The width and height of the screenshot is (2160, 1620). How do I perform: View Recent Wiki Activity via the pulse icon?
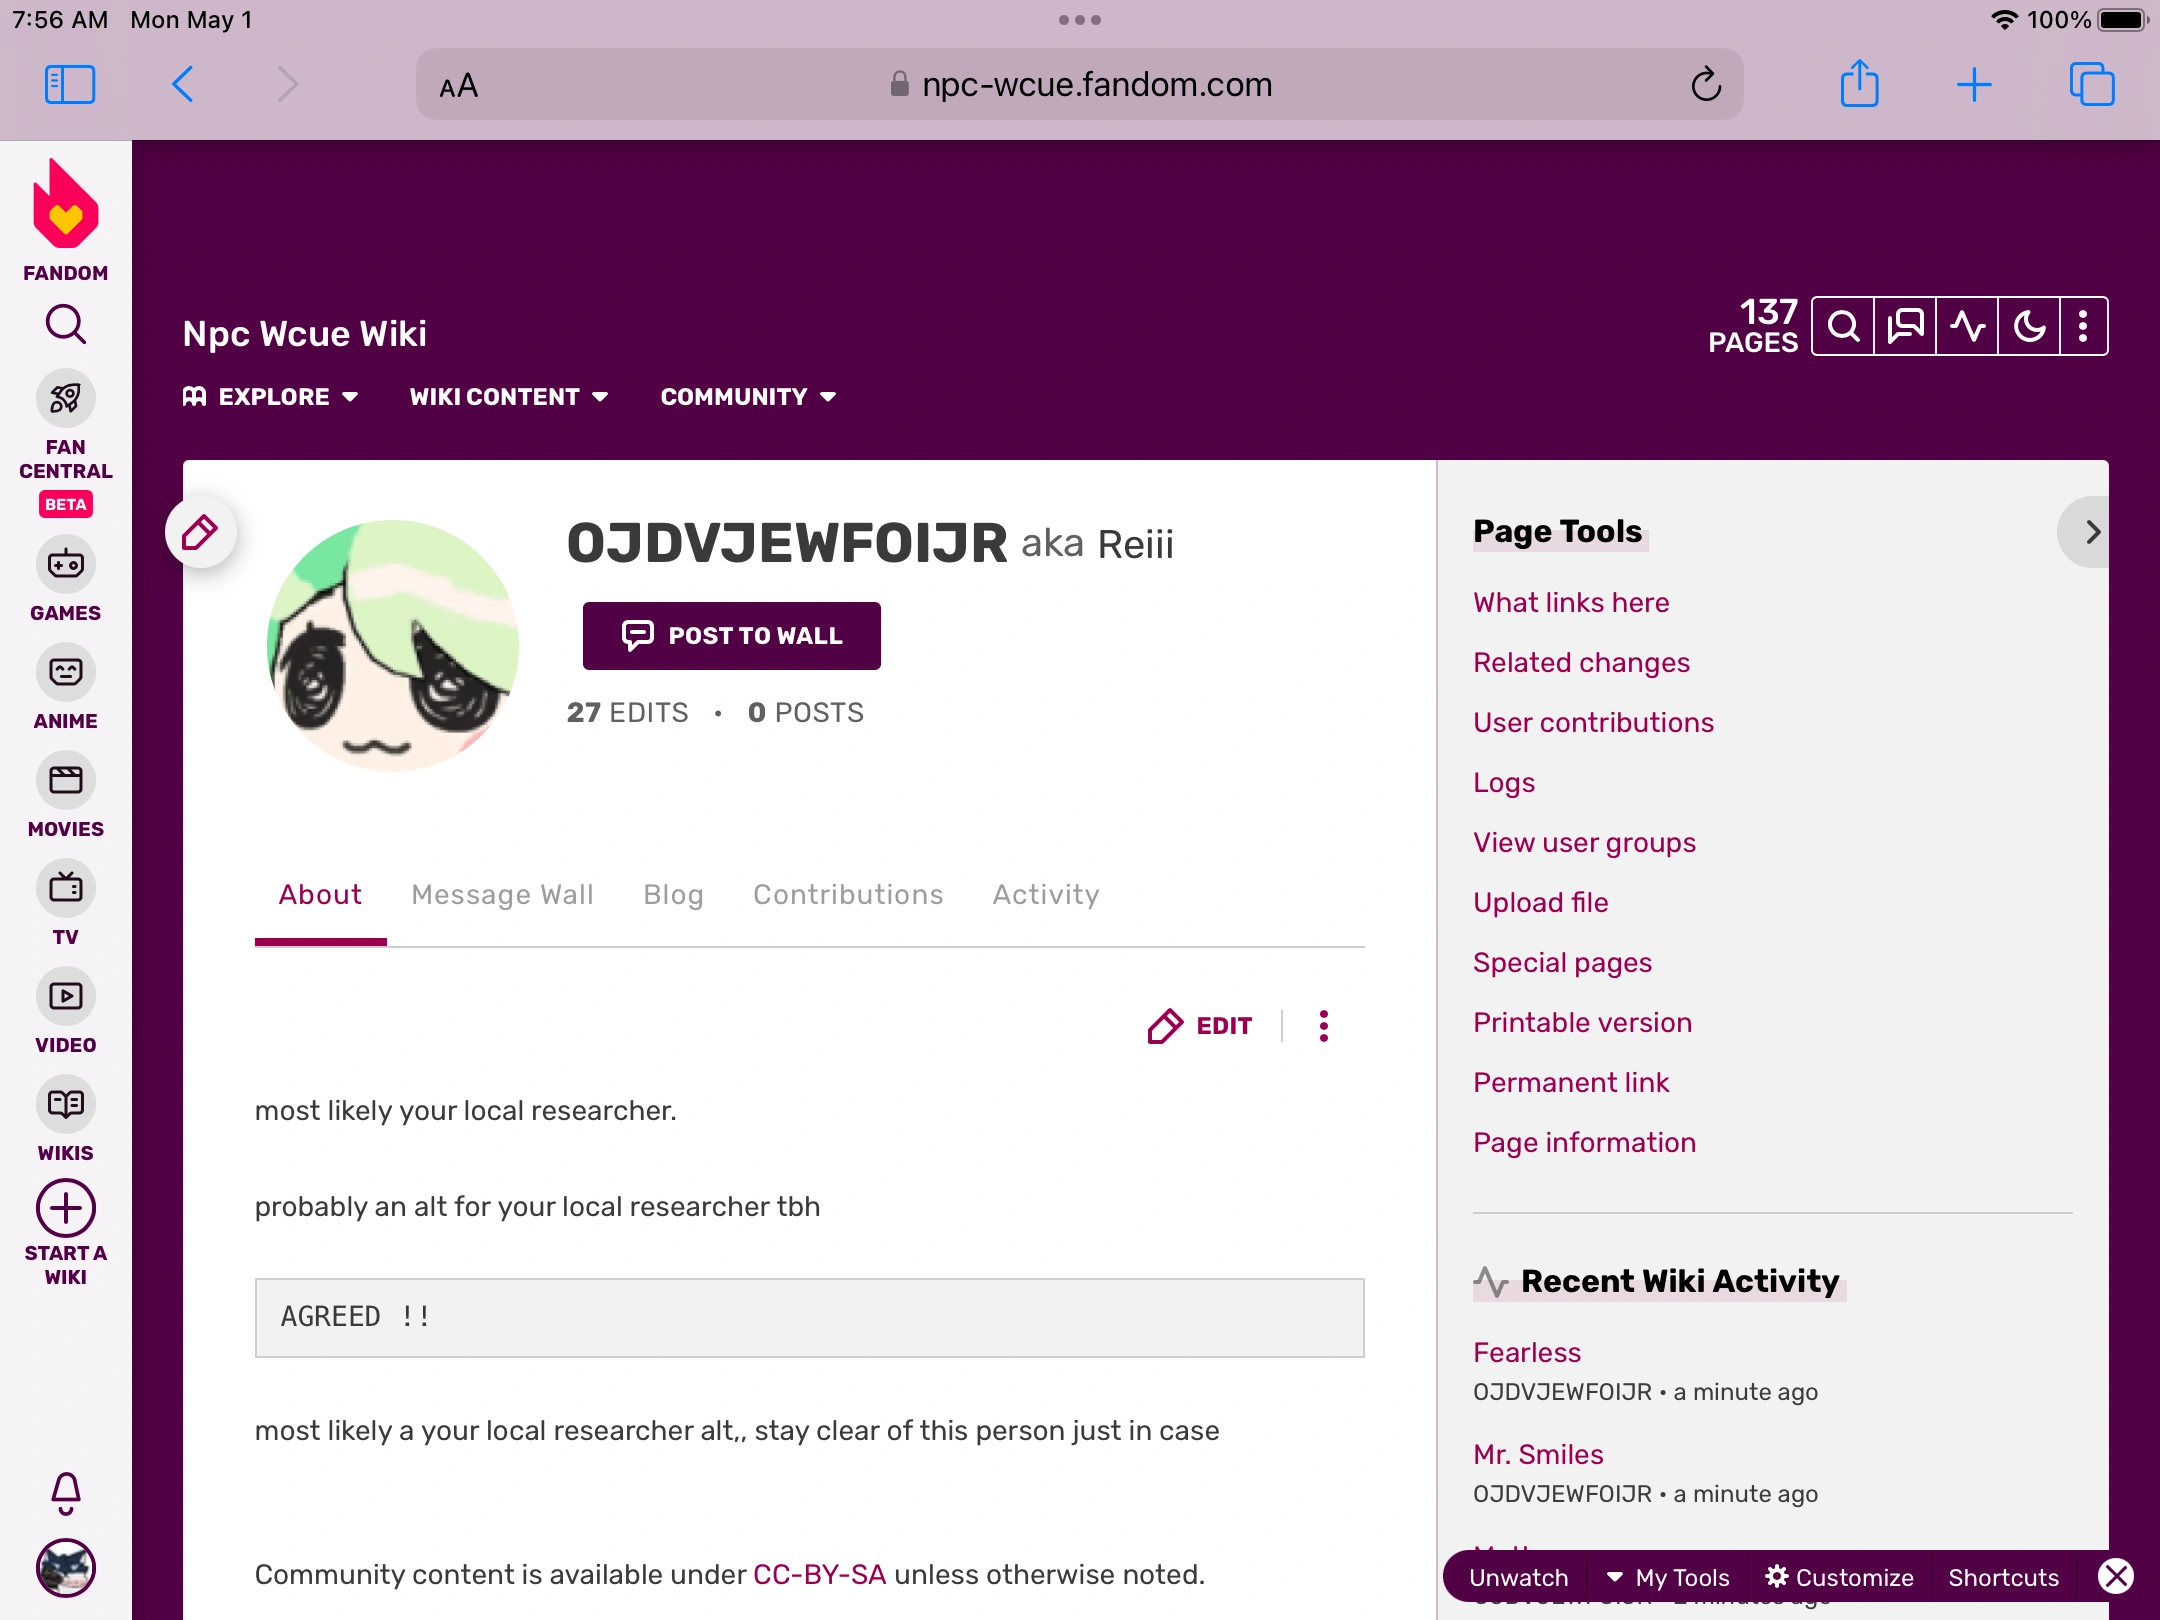[1965, 326]
